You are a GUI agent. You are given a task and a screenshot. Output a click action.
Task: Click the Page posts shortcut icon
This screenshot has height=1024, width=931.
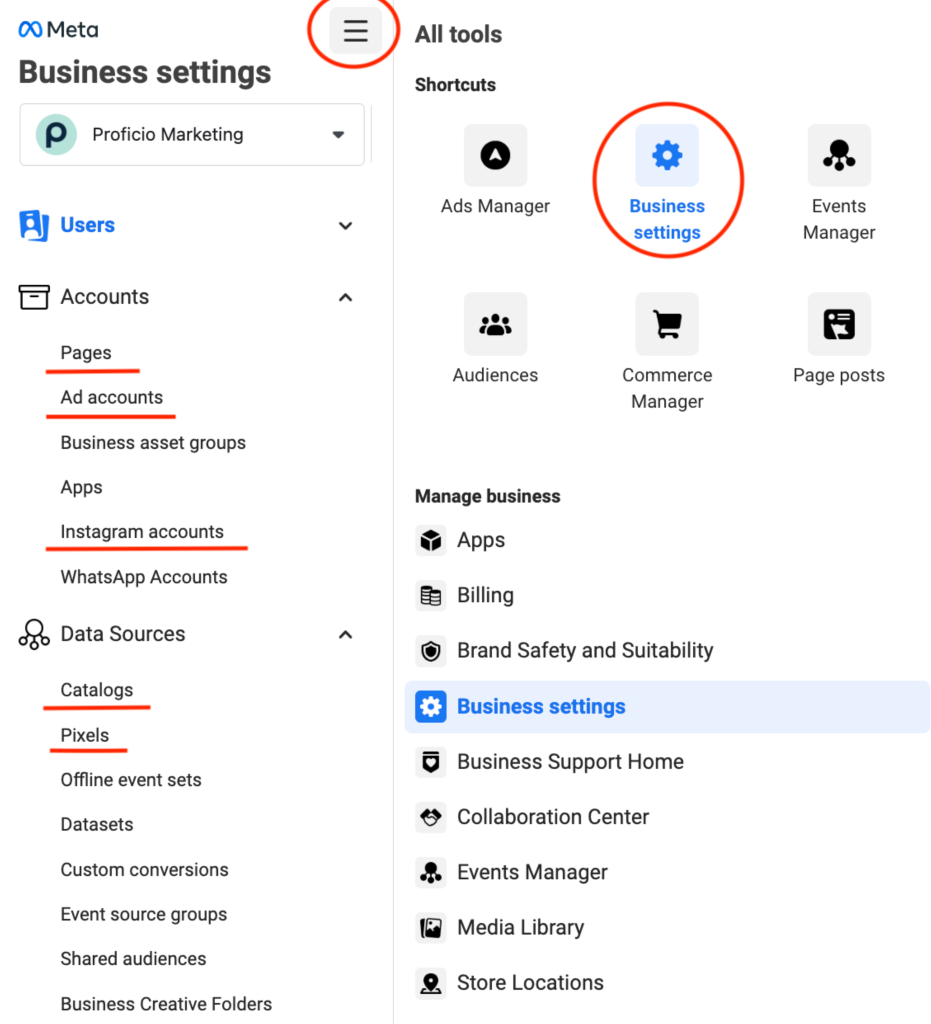pyautogui.click(x=839, y=324)
